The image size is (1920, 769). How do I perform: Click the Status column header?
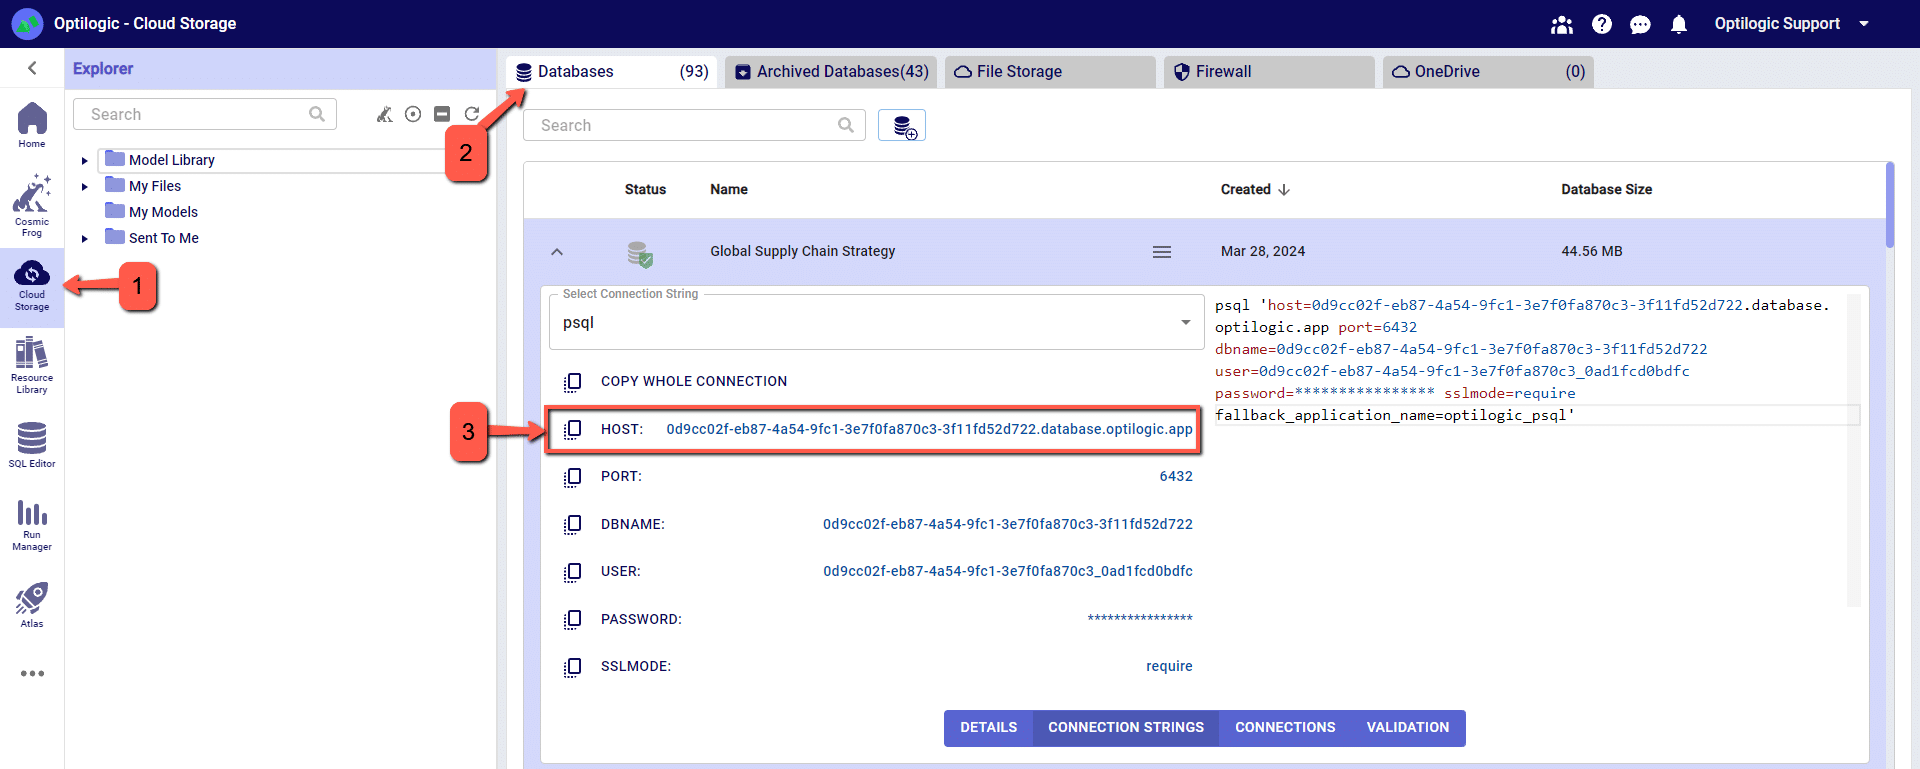click(645, 190)
